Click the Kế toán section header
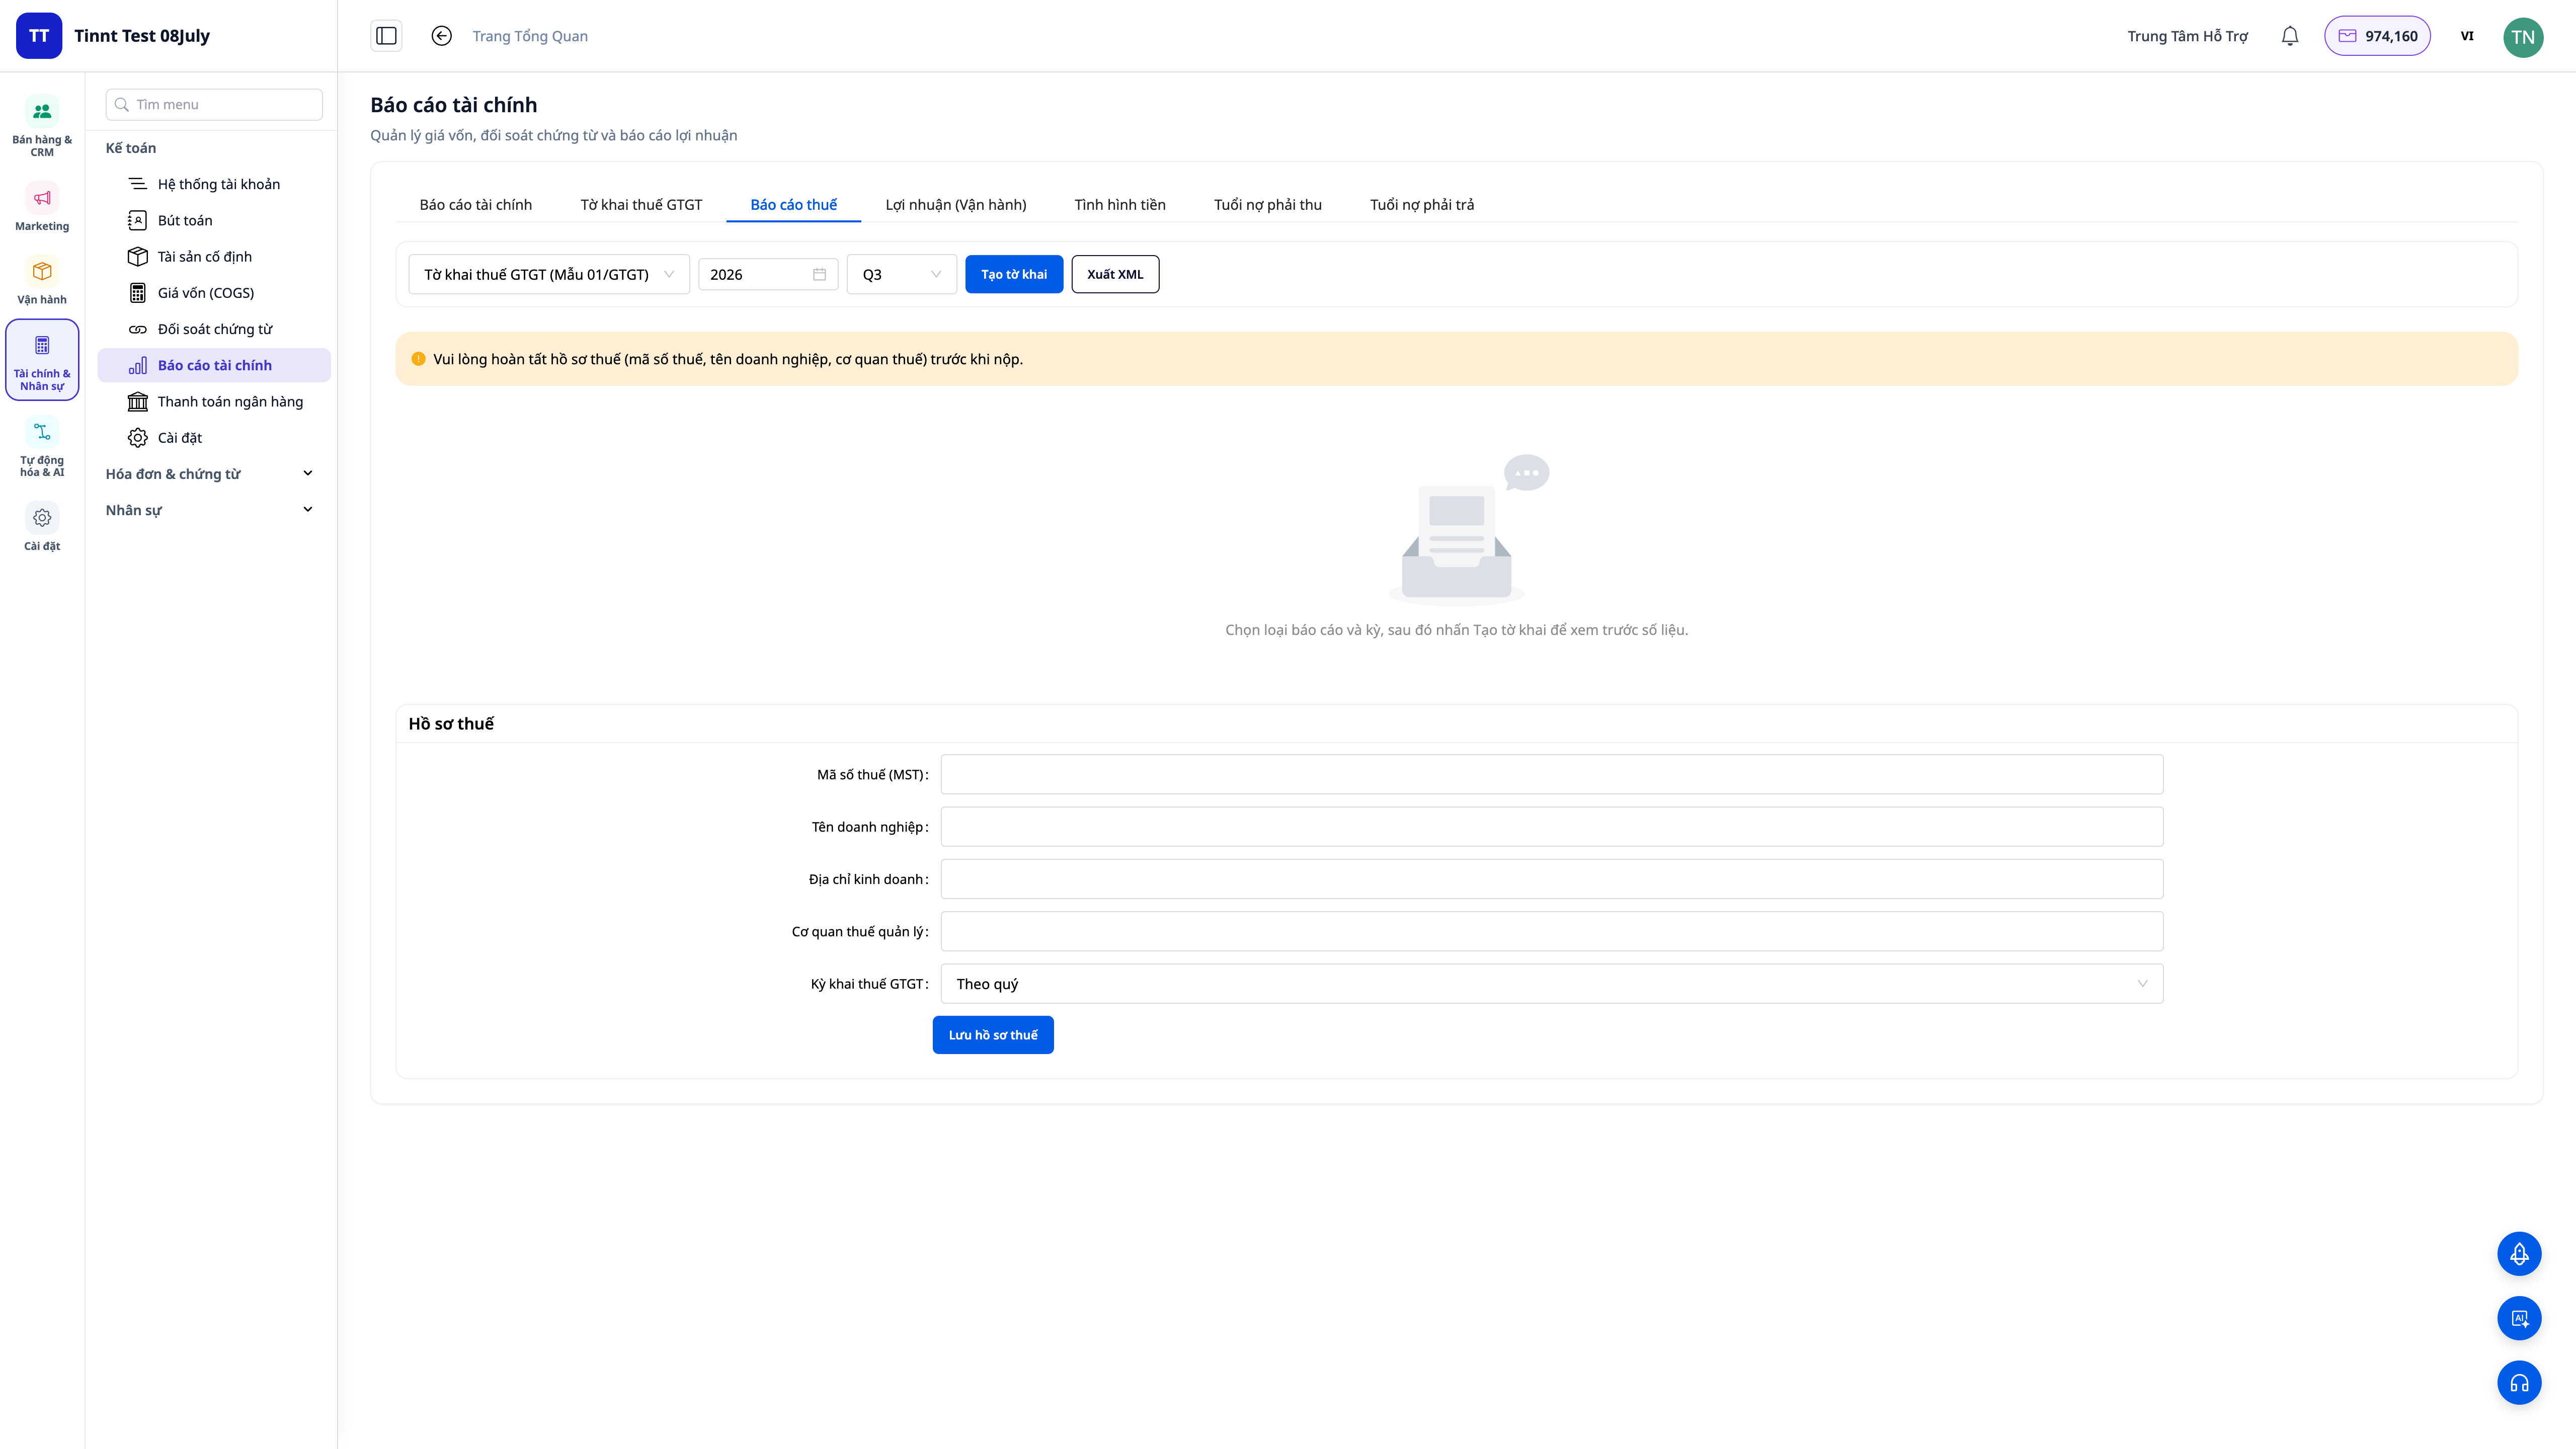Image resolution: width=2576 pixels, height=1449 pixels. [131, 148]
